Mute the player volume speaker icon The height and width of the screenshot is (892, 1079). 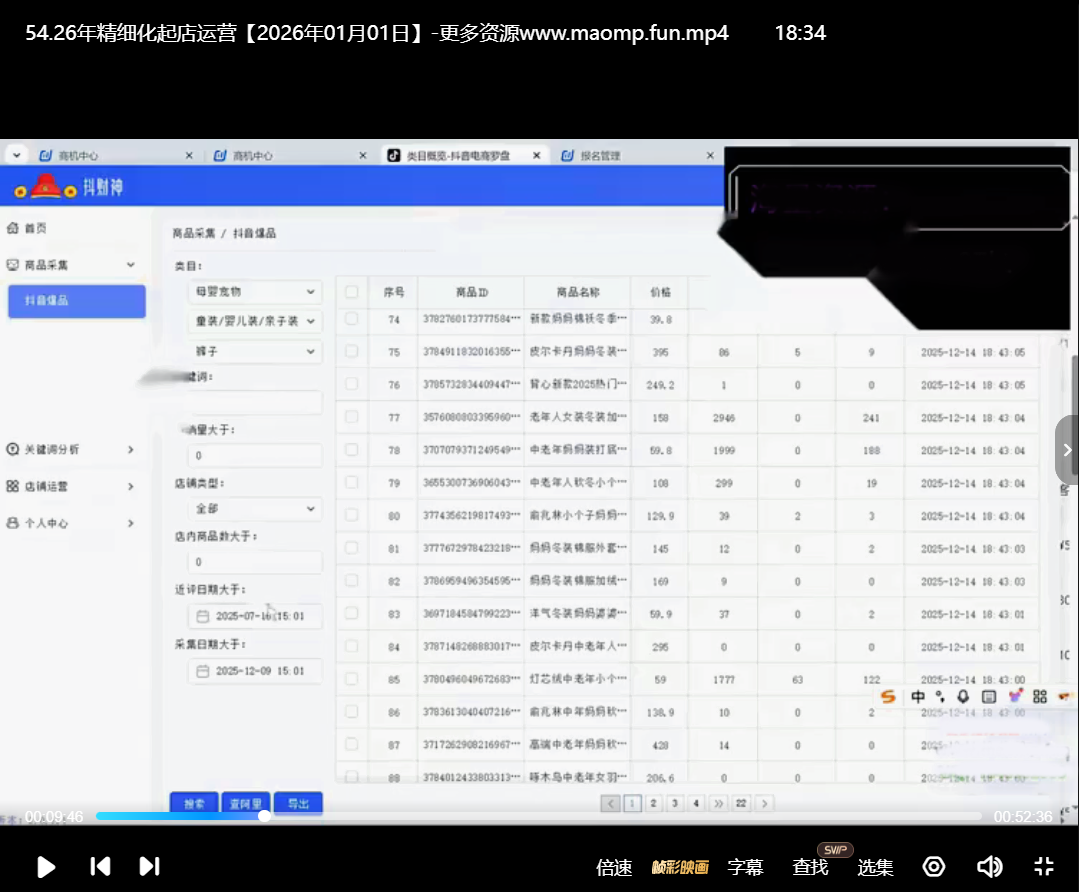pyautogui.click(x=989, y=866)
